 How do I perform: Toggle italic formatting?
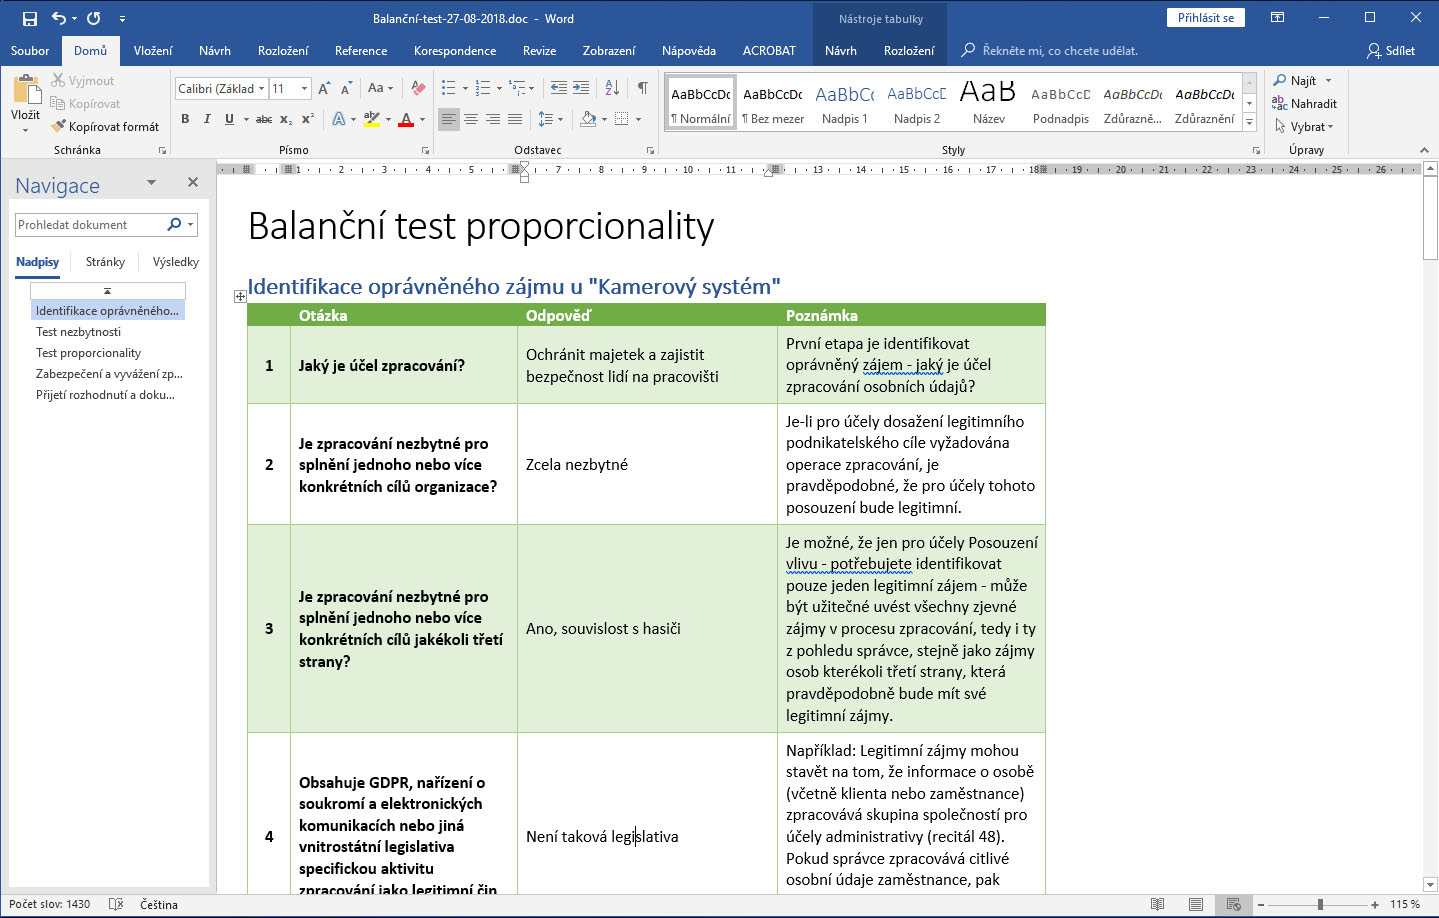[x=207, y=119]
